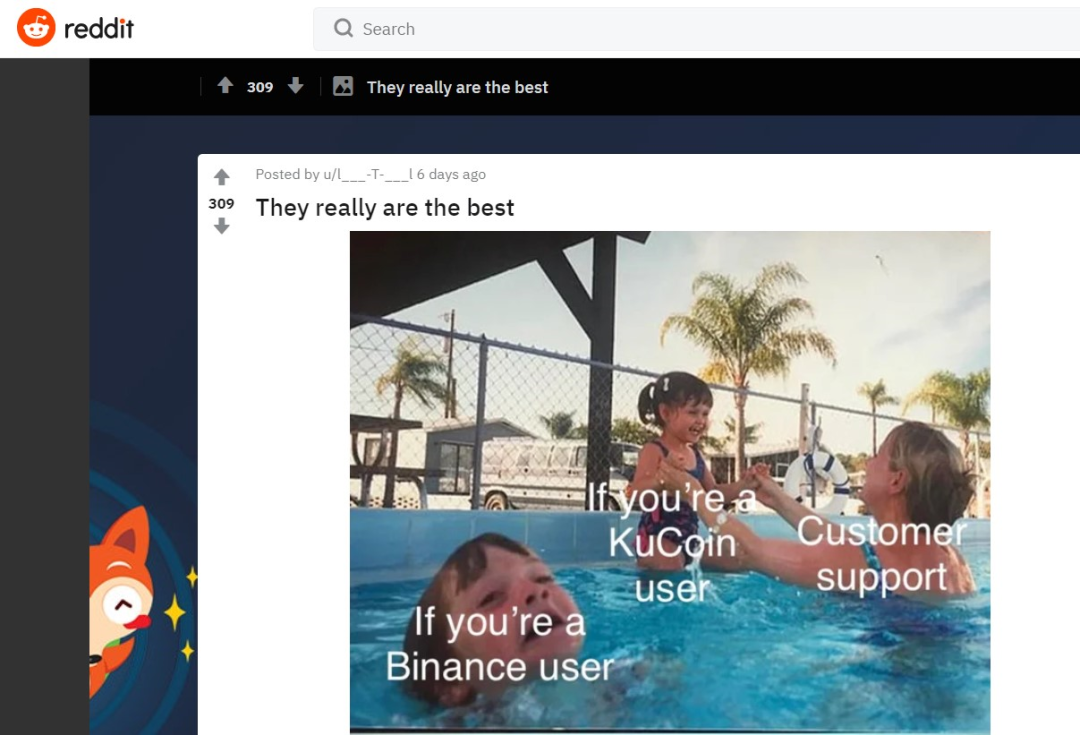Click the Reddit Snoo logo icon

(x=36, y=28)
